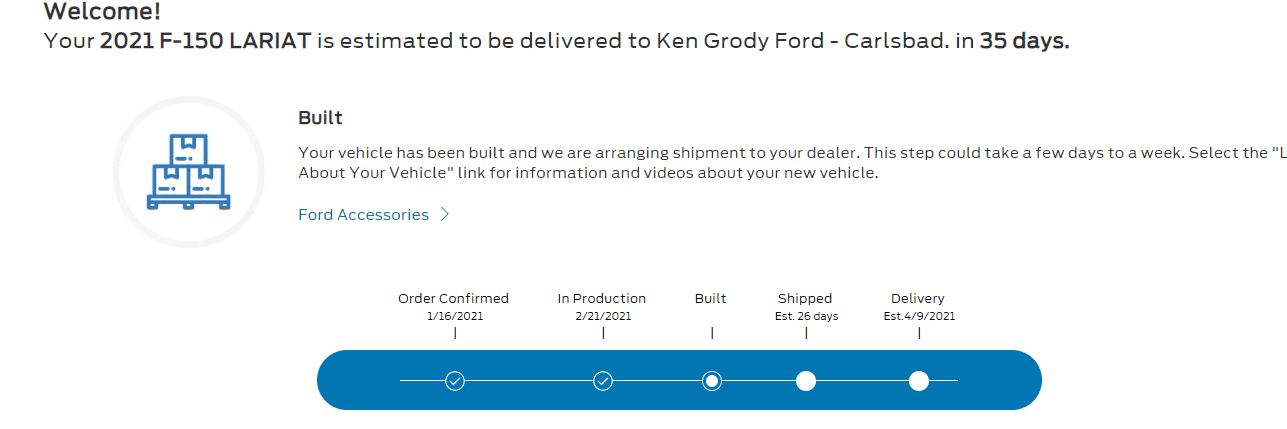Click the Order Confirmed checkmark circle
This screenshot has width=1287, height=429.
pyautogui.click(x=455, y=381)
